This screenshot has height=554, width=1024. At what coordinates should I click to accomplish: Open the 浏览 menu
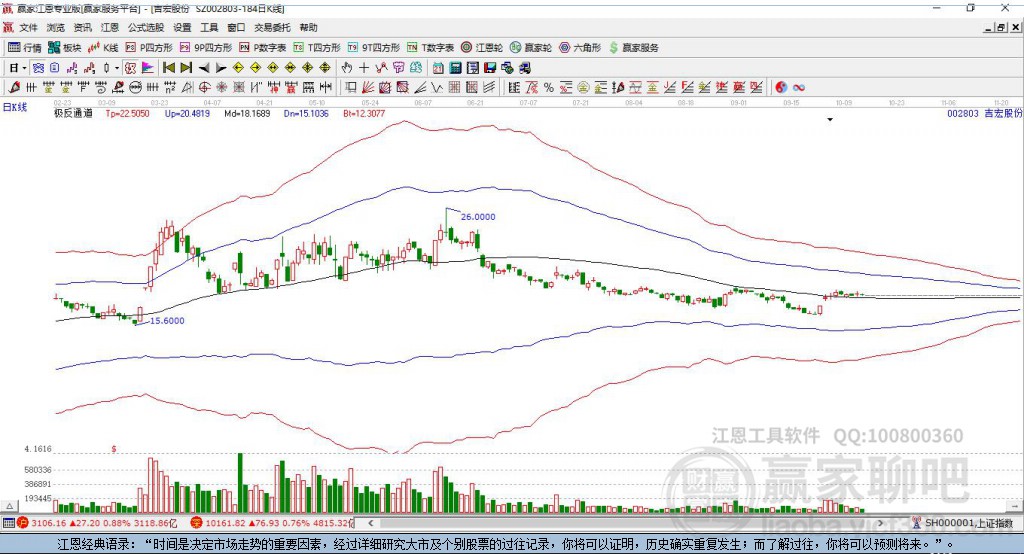tap(56, 27)
